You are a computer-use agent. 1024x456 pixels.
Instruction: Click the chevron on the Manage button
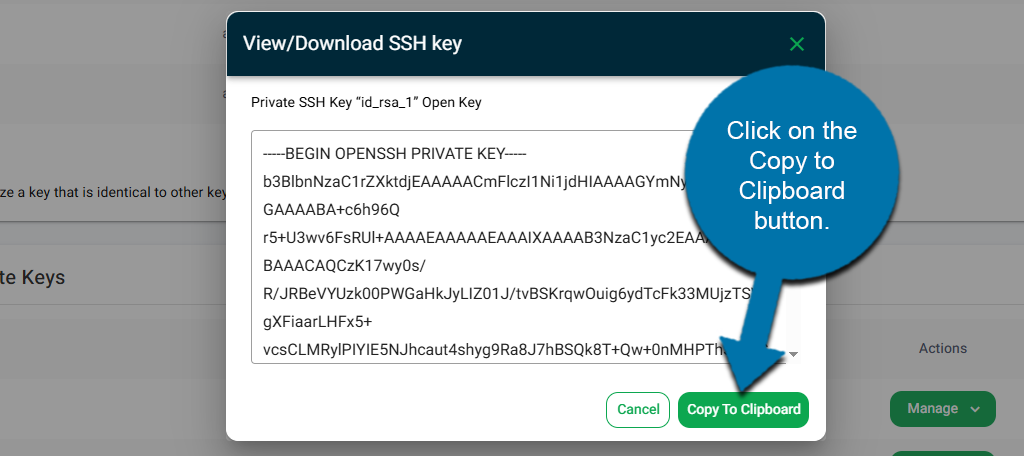[x=975, y=408]
